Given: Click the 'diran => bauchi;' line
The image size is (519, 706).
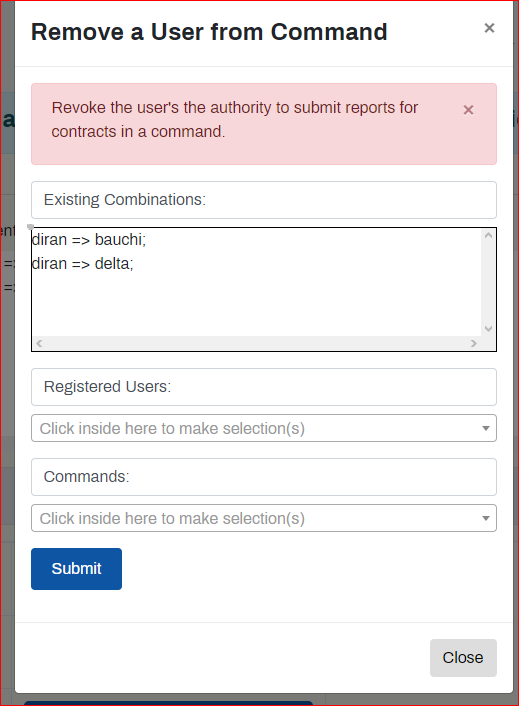Looking at the screenshot, I should (x=89, y=240).
